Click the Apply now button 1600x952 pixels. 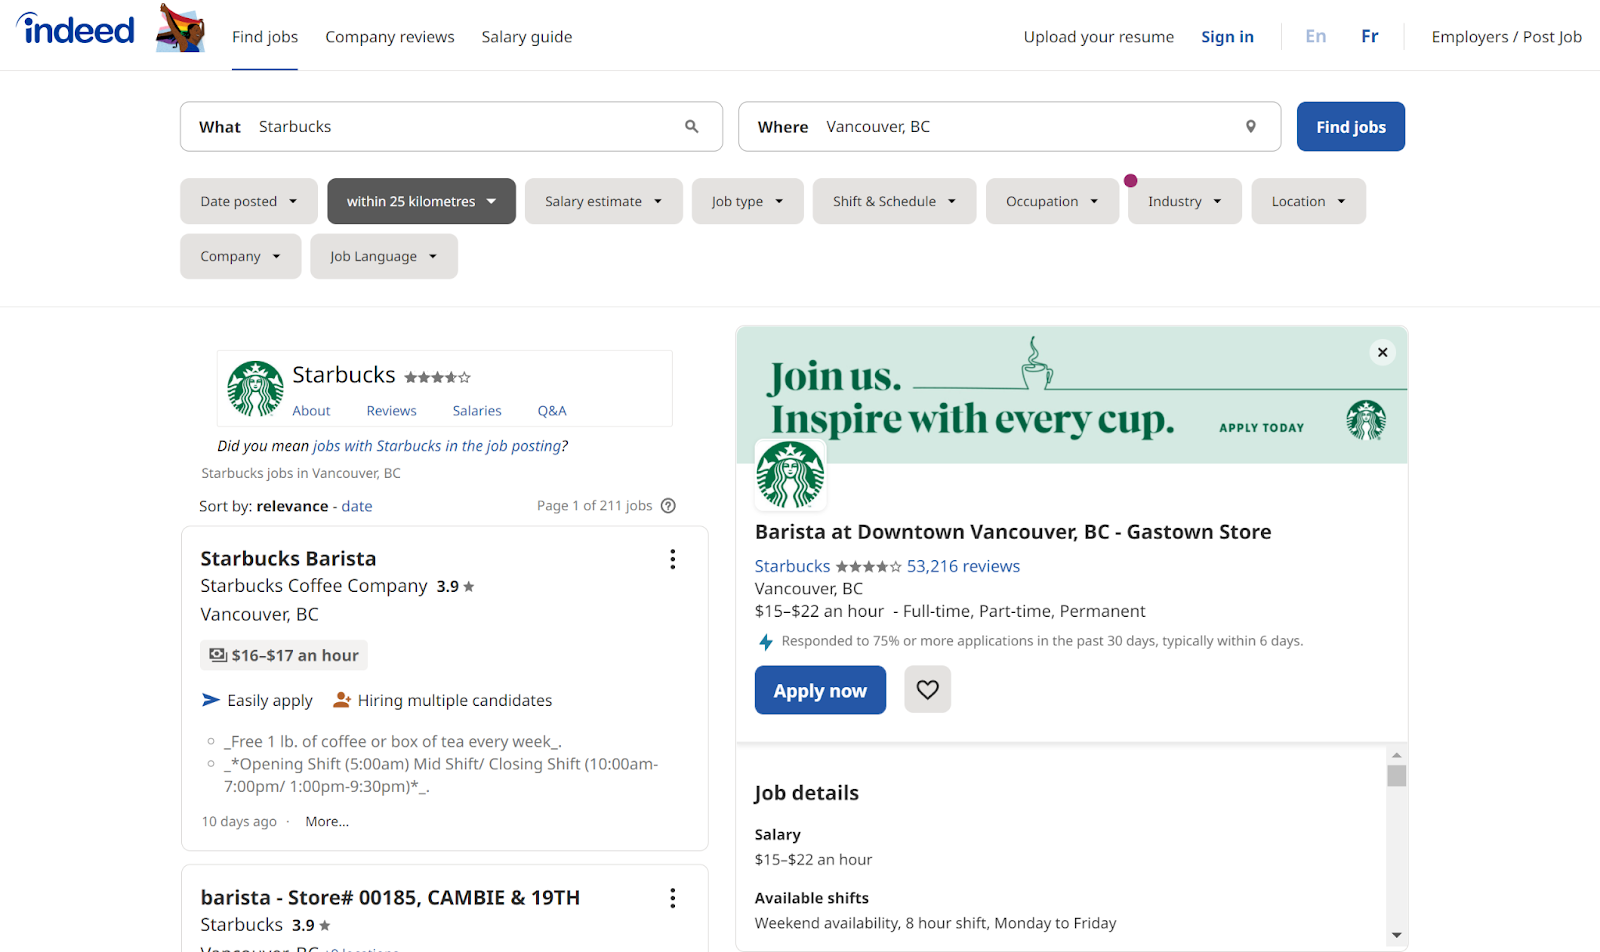[820, 690]
